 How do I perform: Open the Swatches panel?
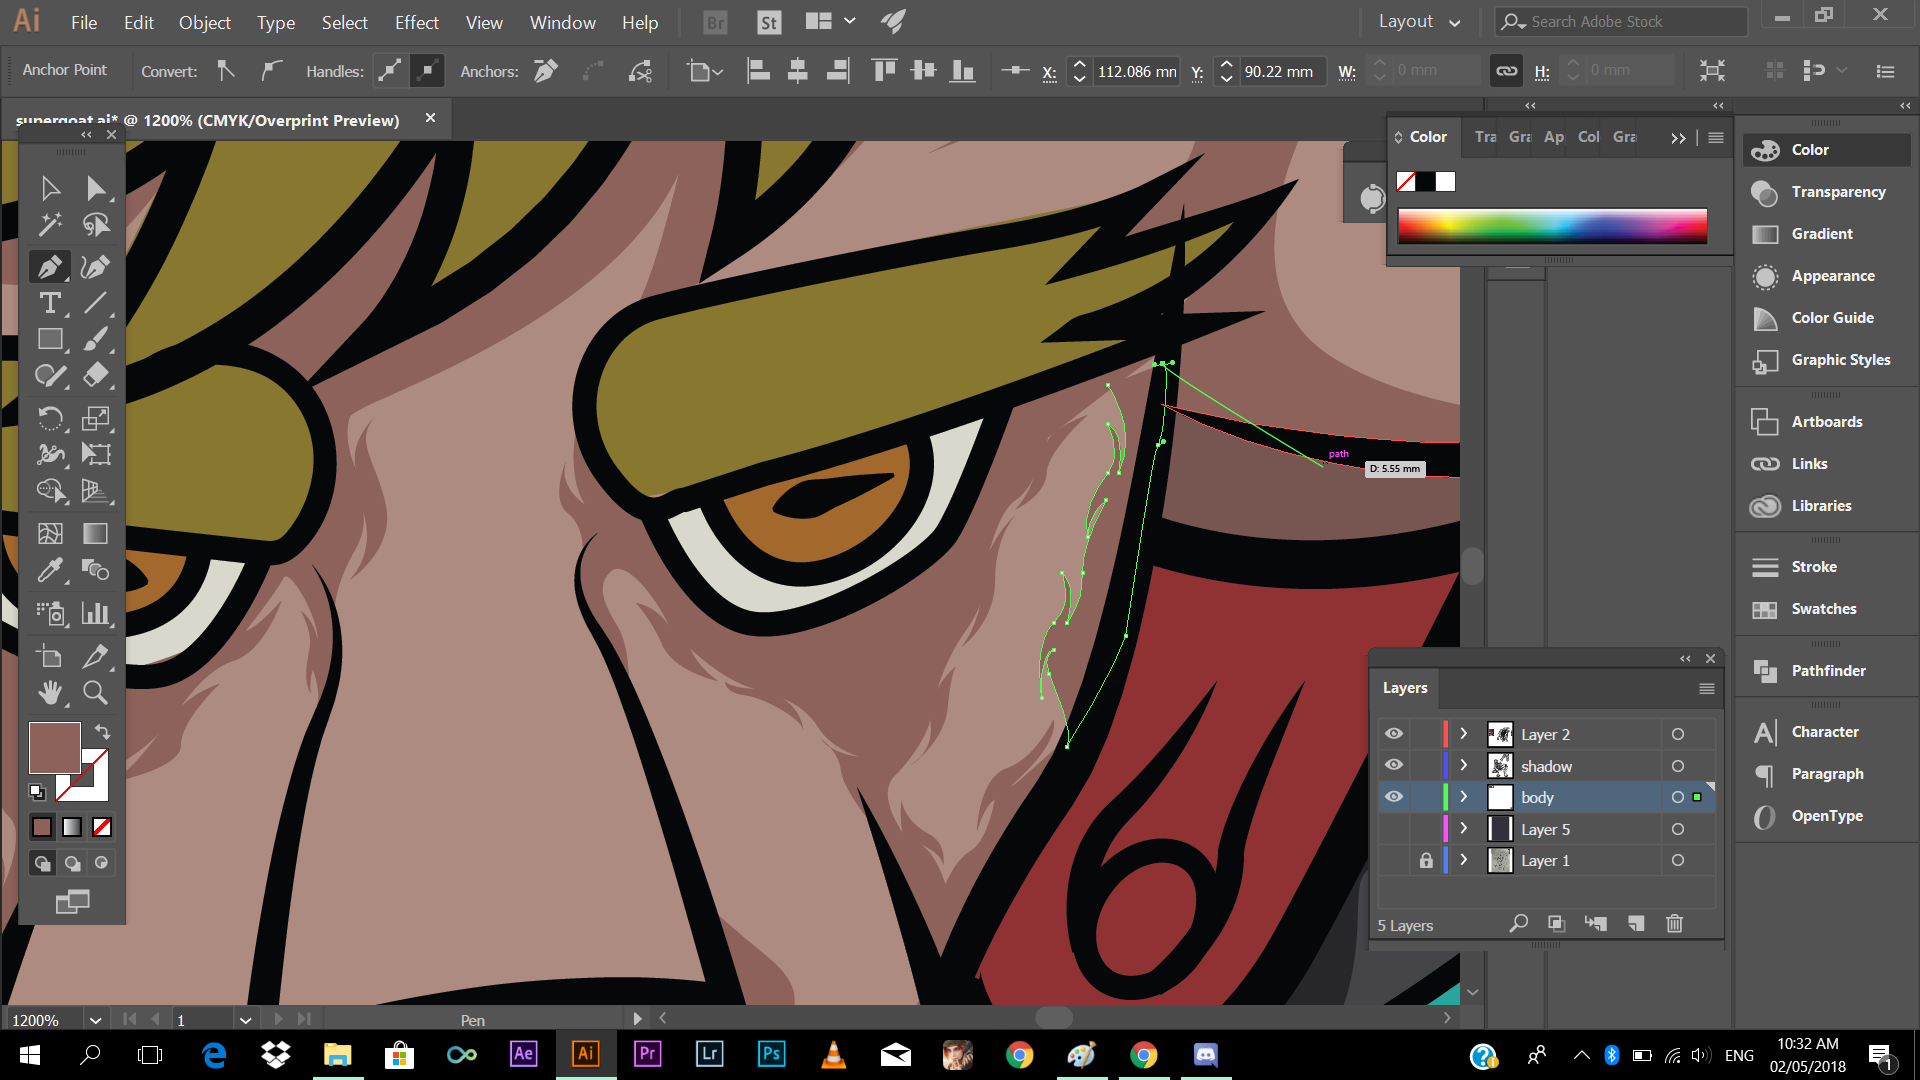[x=1823, y=609]
